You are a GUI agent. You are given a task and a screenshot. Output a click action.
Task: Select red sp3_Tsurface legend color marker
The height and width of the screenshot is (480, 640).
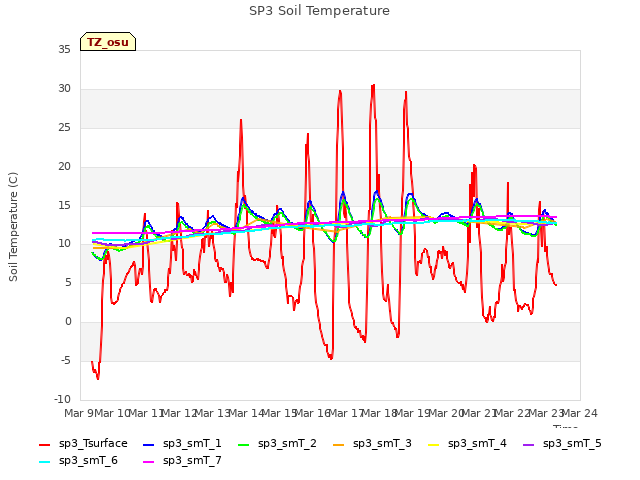(x=44, y=444)
